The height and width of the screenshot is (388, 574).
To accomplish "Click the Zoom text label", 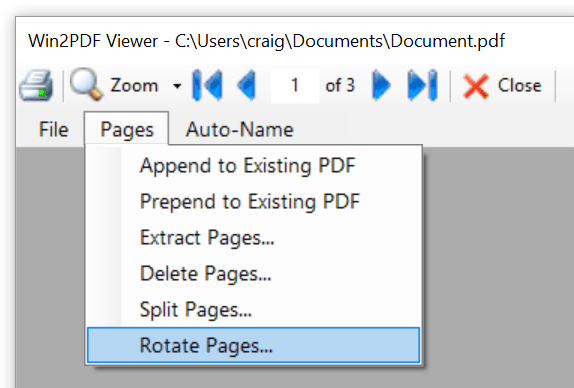I will pyautogui.click(x=134, y=85).
